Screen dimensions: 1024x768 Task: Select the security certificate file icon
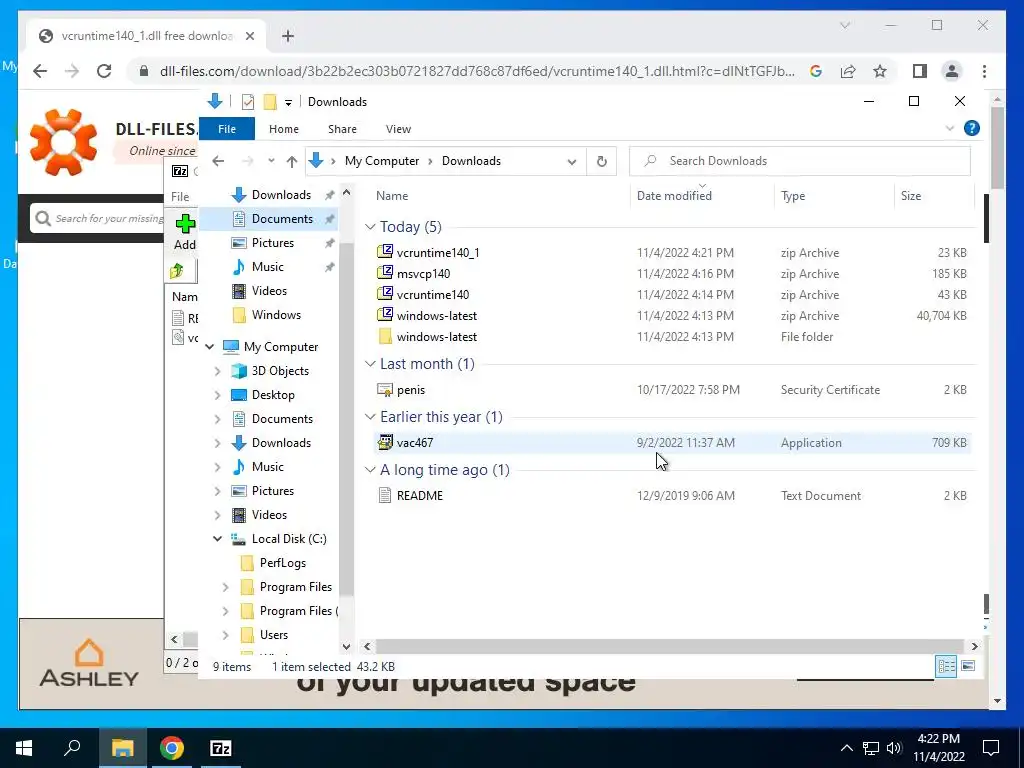point(385,389)
